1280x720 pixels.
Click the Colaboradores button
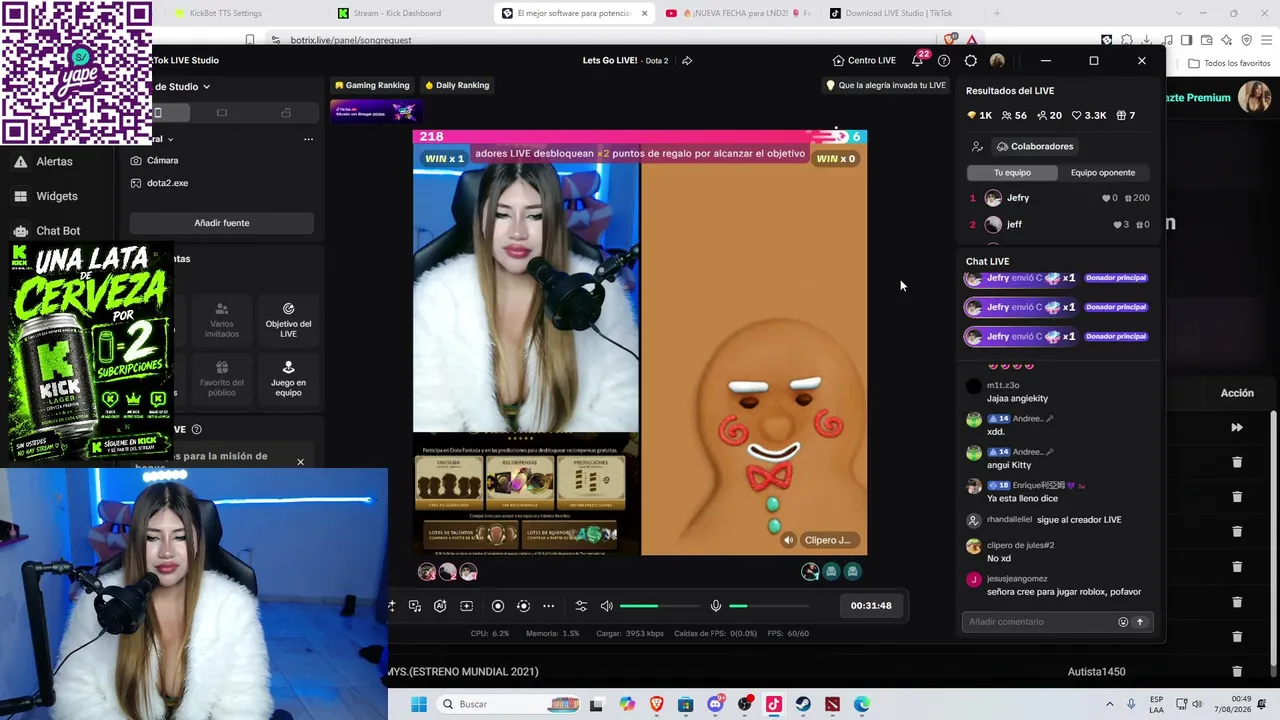[1034, 146]
